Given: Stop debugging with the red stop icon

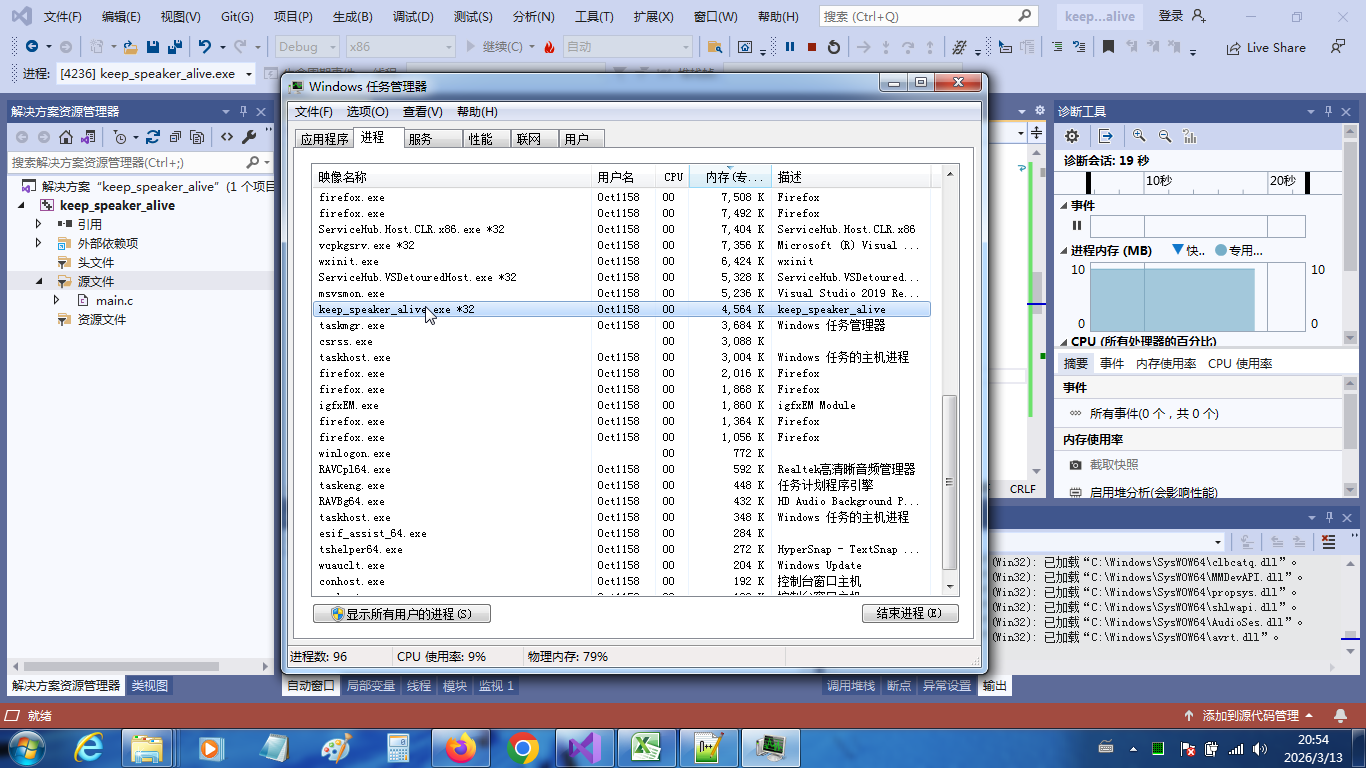Looking at the screenshot, I should pyautogui.click(x=812, y=47).
